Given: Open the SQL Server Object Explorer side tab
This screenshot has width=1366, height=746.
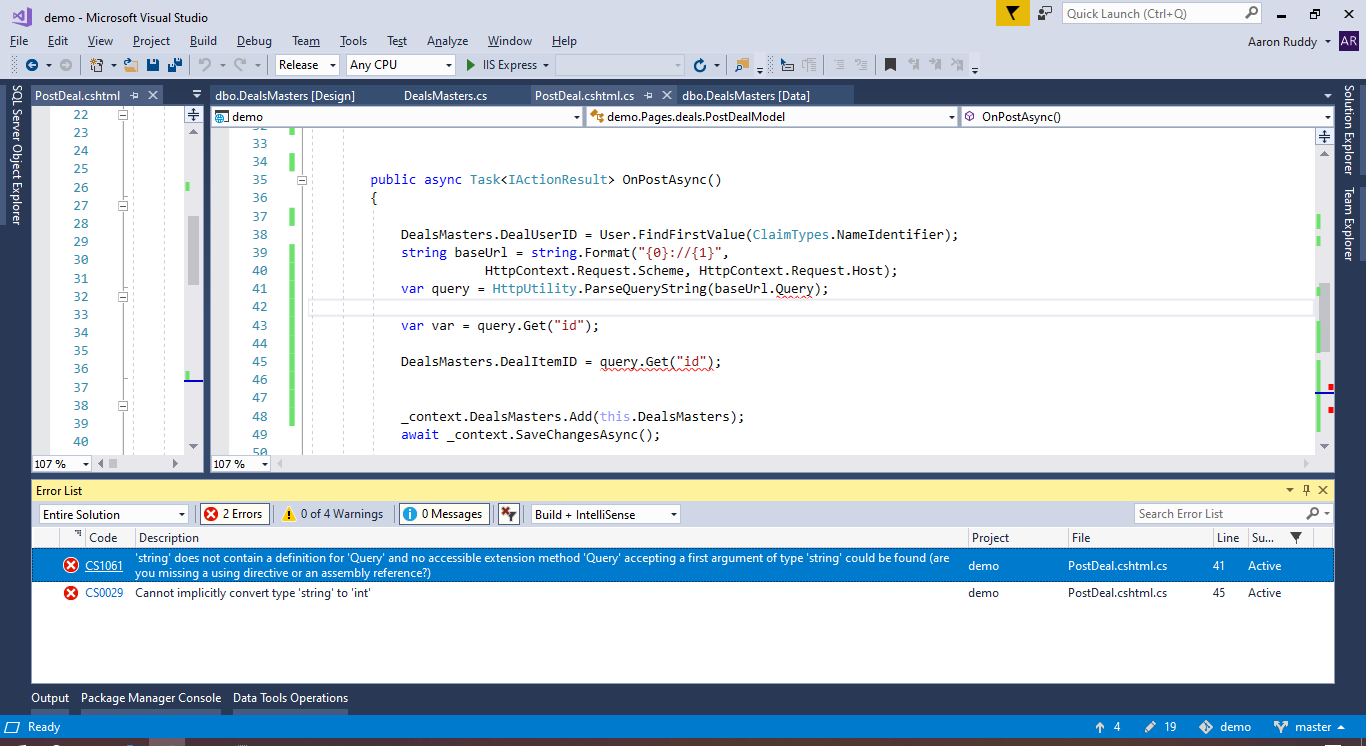Looking at the screenshot, I should [x=16, y=155].
